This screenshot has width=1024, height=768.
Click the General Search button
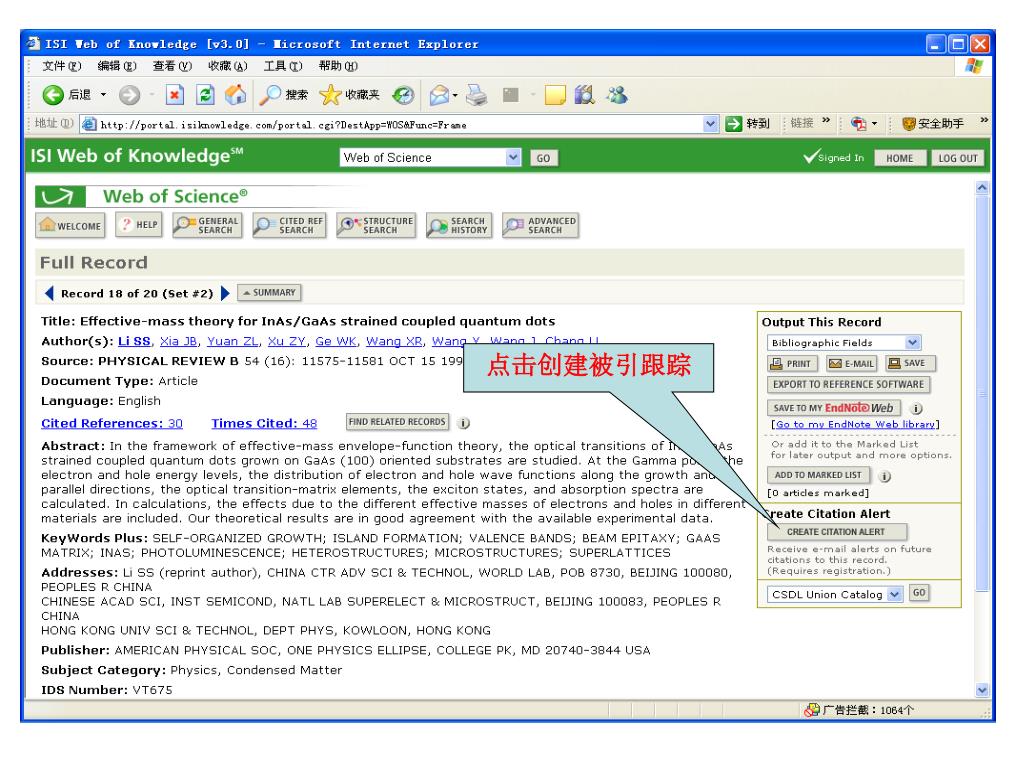click(207, 225)
